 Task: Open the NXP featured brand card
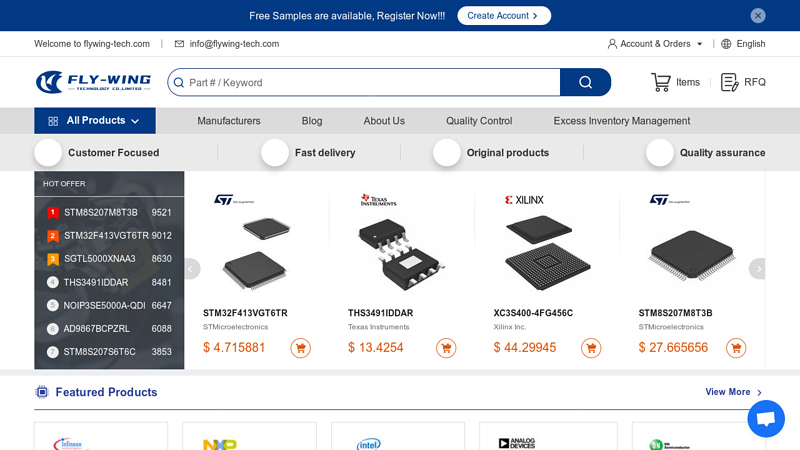[249, 436]
